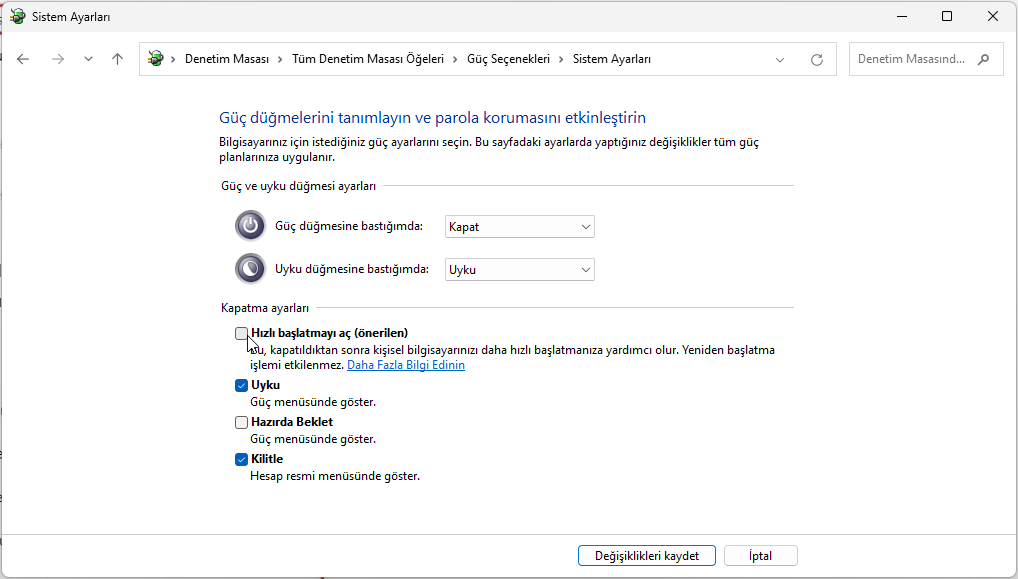This screenshot has height=579, width=1018.
Task: Click the Control Panel icon in address bar
Action: click(x=156, y=59)
